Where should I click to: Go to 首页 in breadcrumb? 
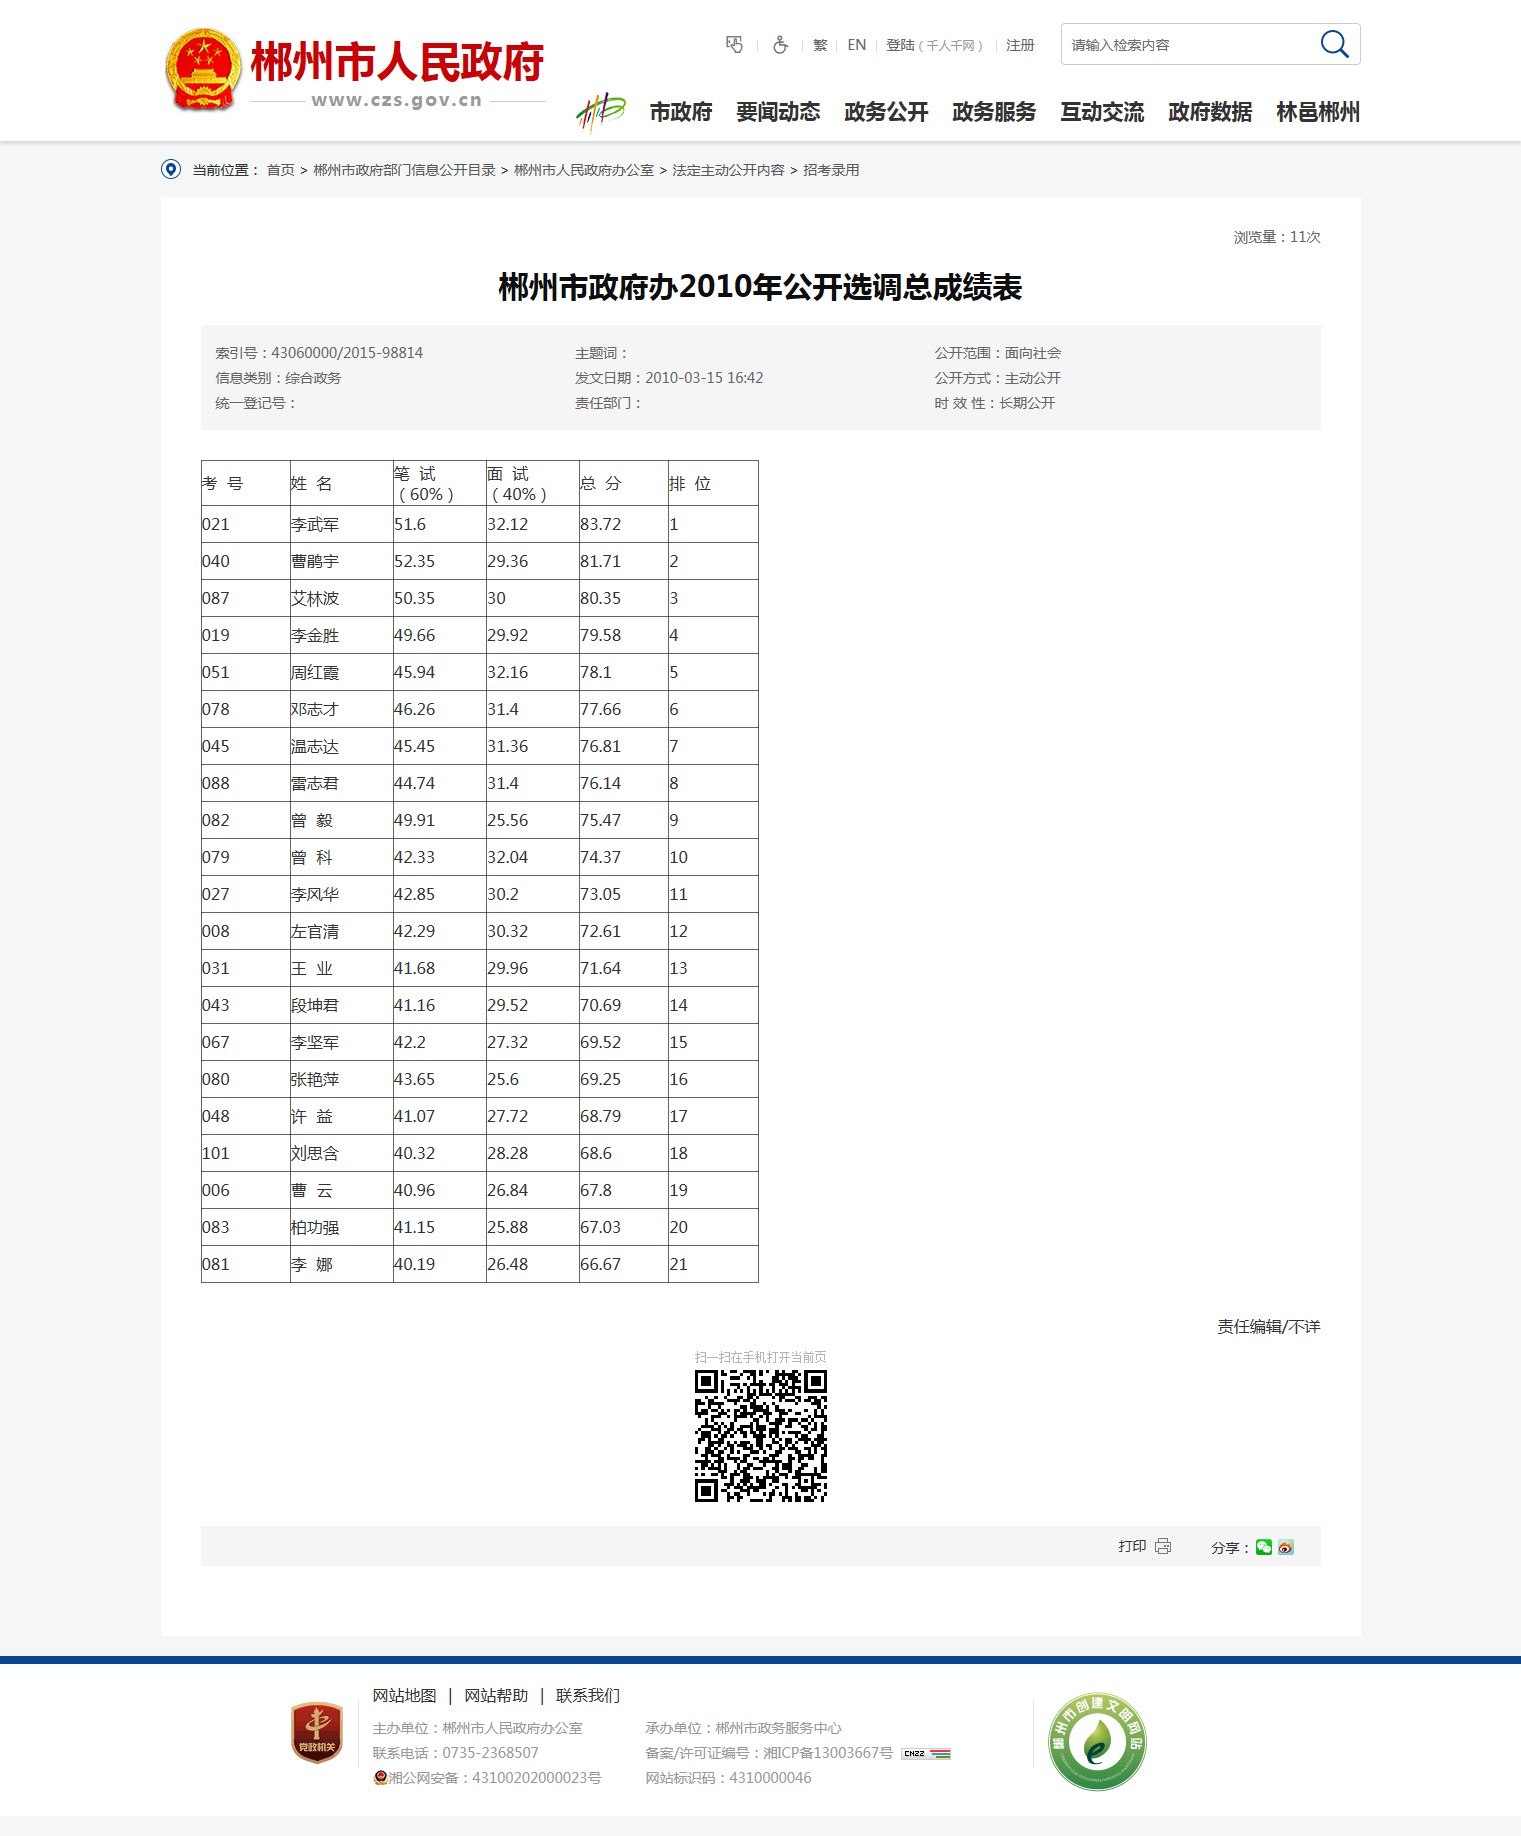pos(280,170)
